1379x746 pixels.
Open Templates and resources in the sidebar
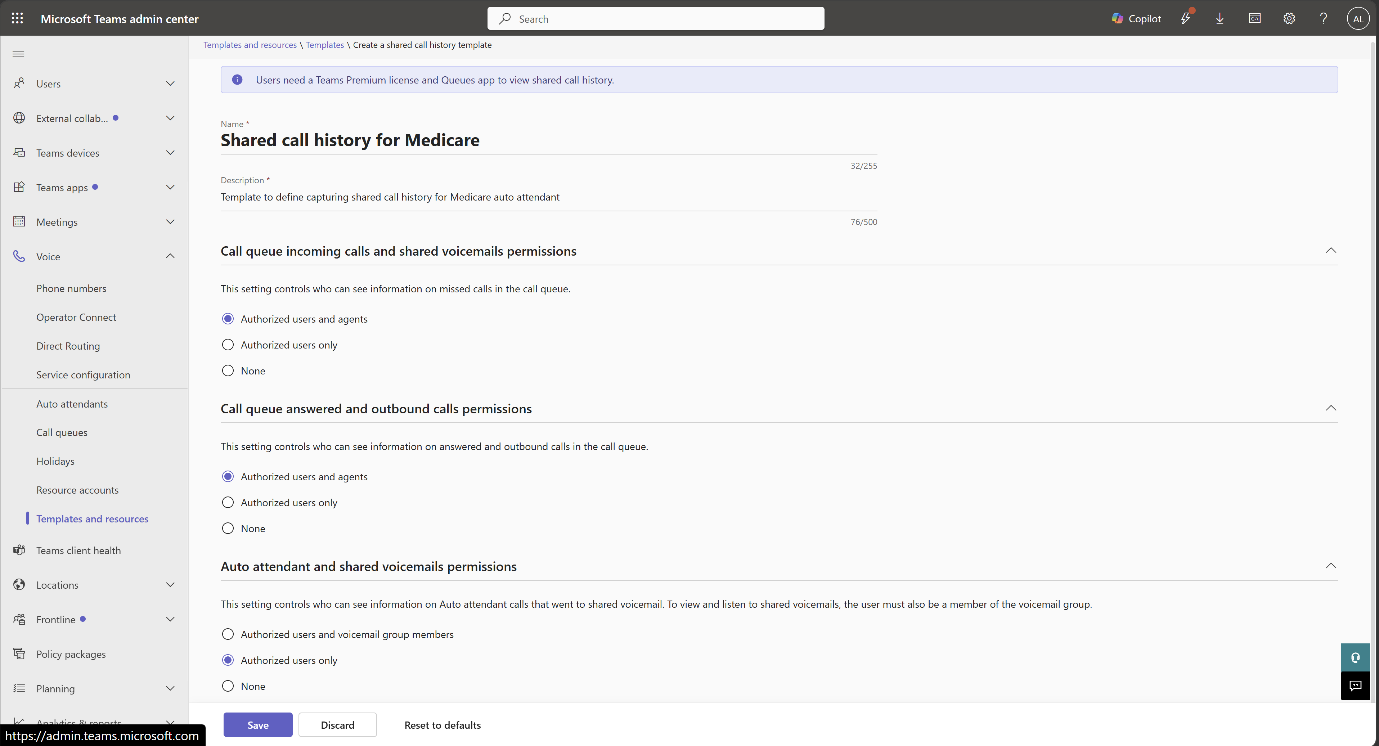point(92,519)
